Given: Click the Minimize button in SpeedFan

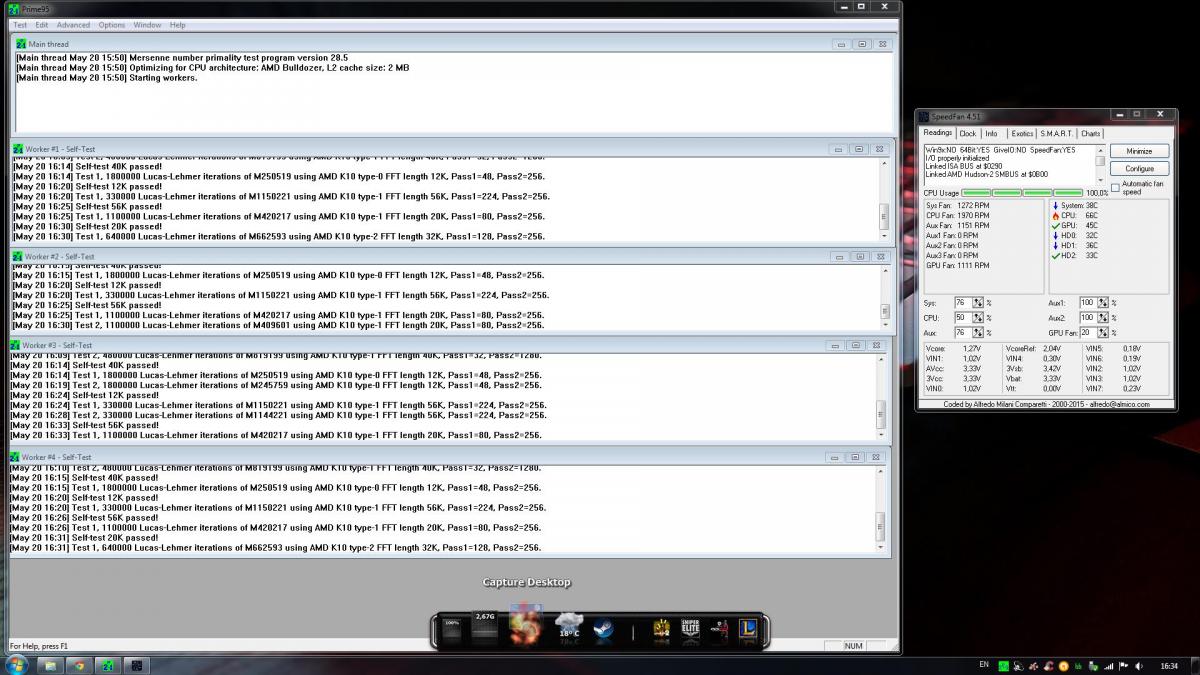Looking at the screenshot, I should 1139,151.
